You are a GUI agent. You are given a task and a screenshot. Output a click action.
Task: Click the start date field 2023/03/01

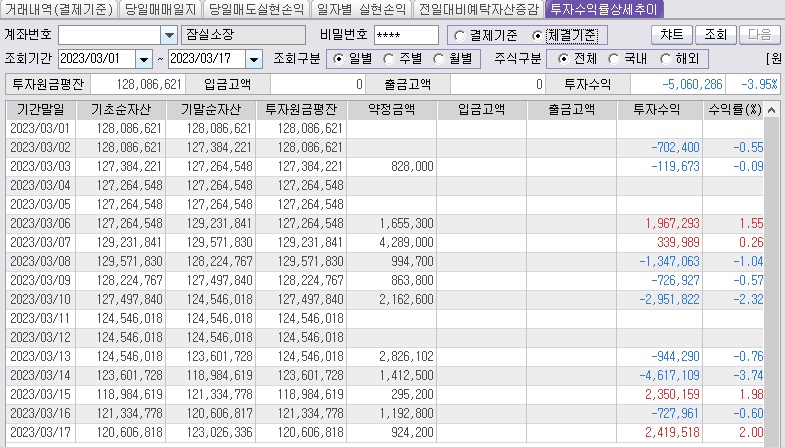point(97,59)
